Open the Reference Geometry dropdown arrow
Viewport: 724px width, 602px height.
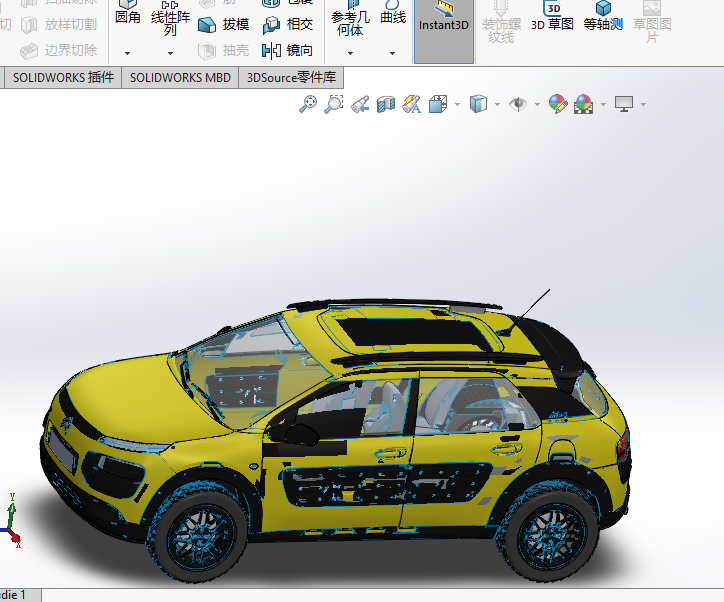(350, 54)
